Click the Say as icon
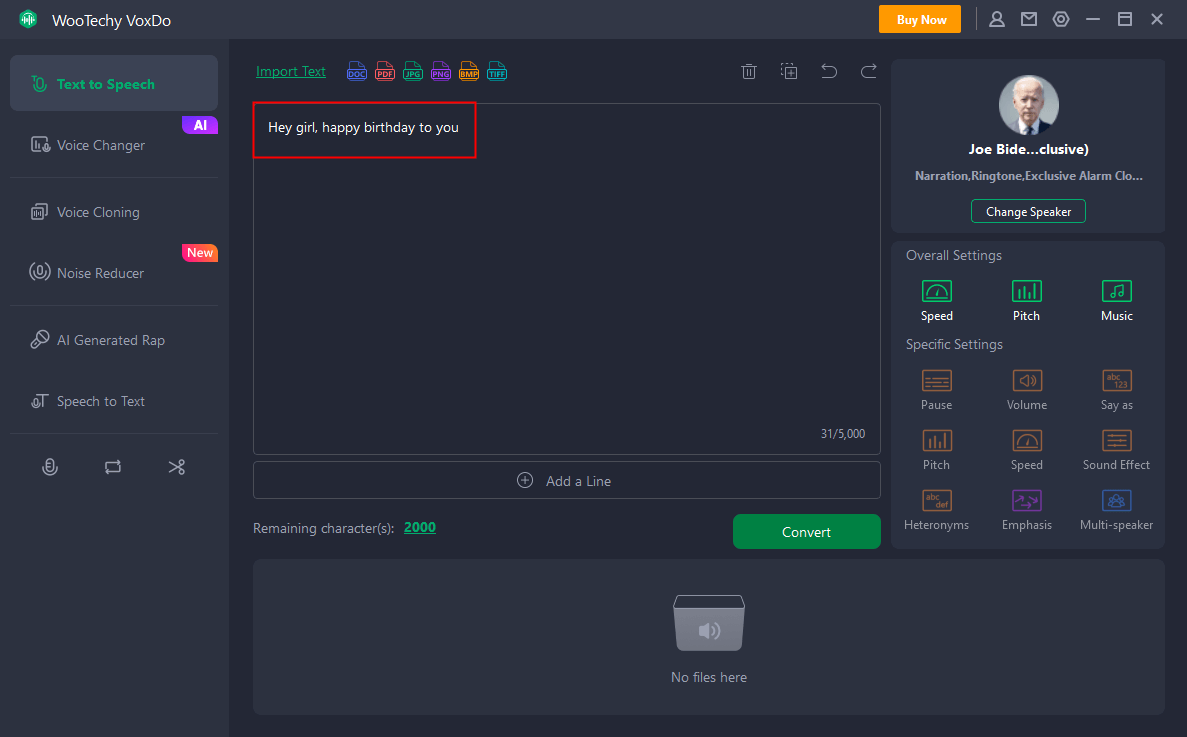The image size is (1187, 737). pyautogui.click(x=1116, y=381)
